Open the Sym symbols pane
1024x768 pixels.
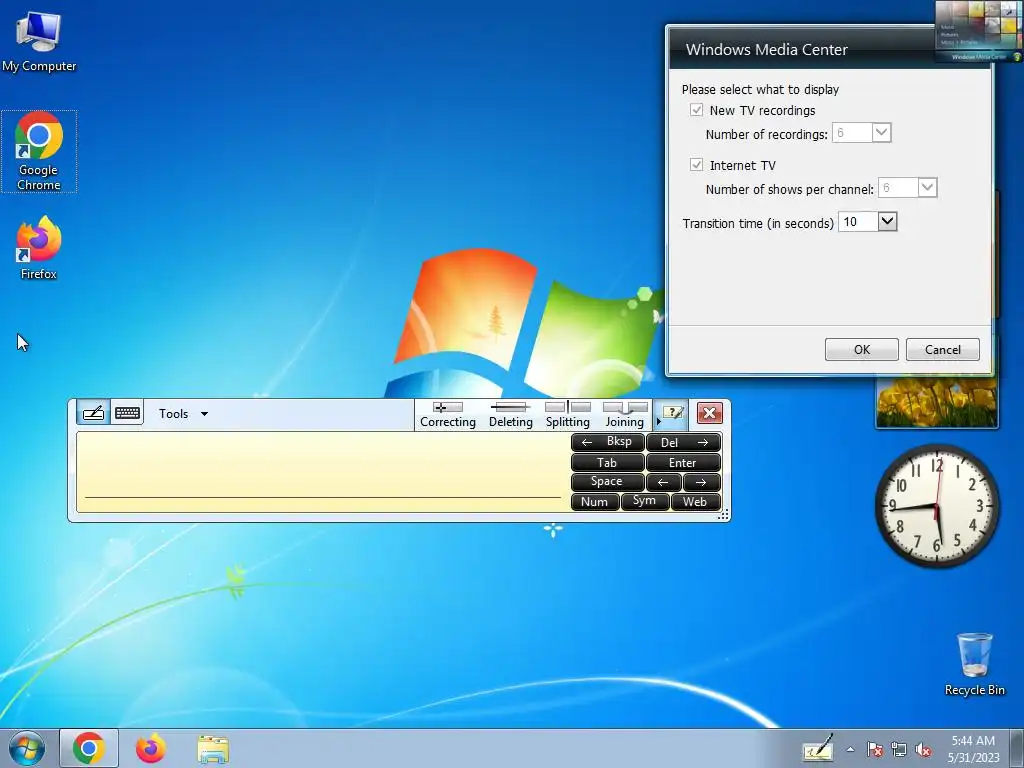[x=645, y=502]
